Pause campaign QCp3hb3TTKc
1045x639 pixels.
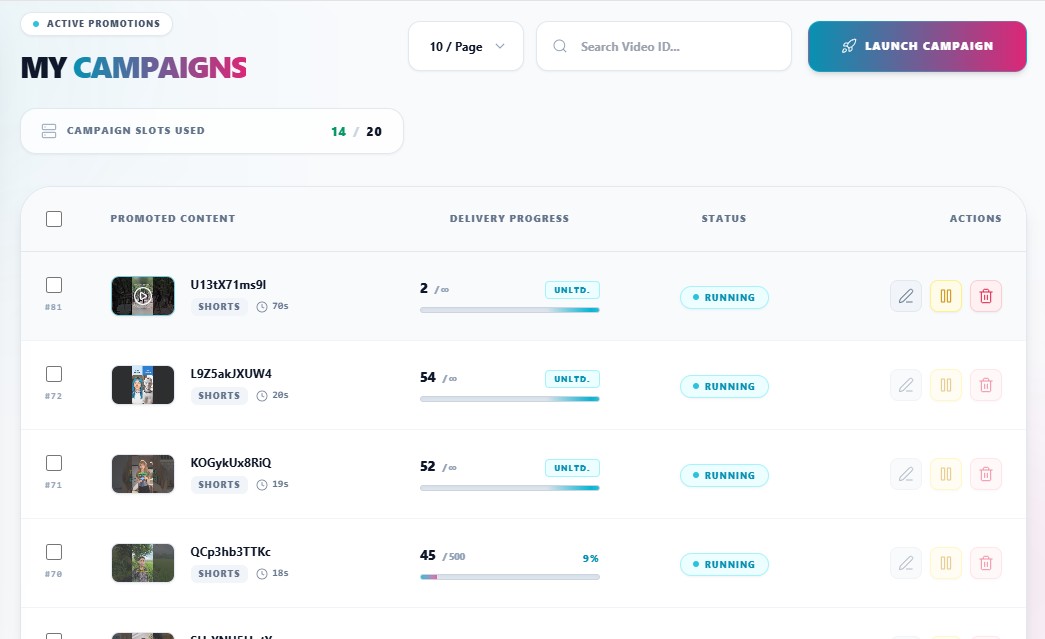[x=946, y=564]
